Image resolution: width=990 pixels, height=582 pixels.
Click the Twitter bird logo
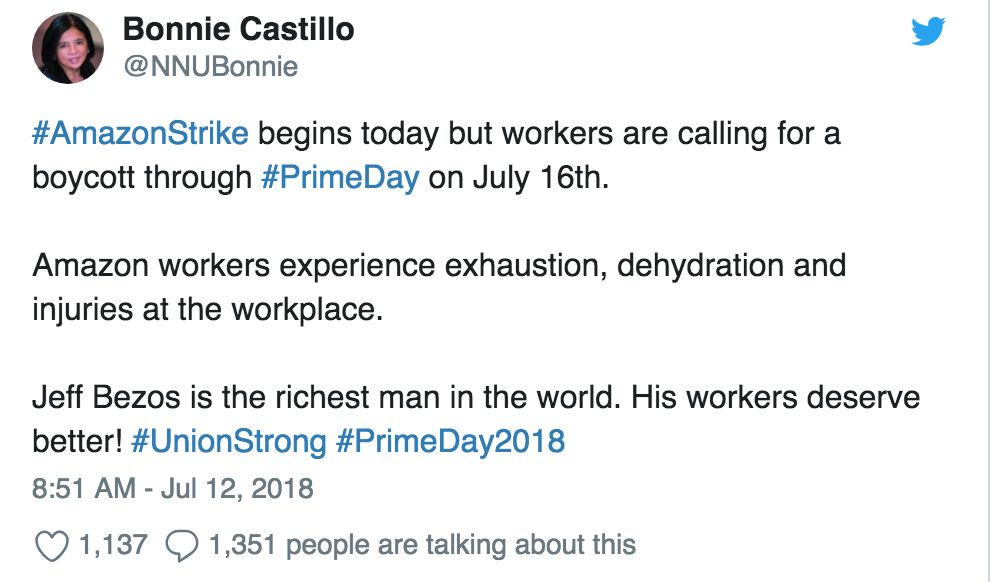931,33
